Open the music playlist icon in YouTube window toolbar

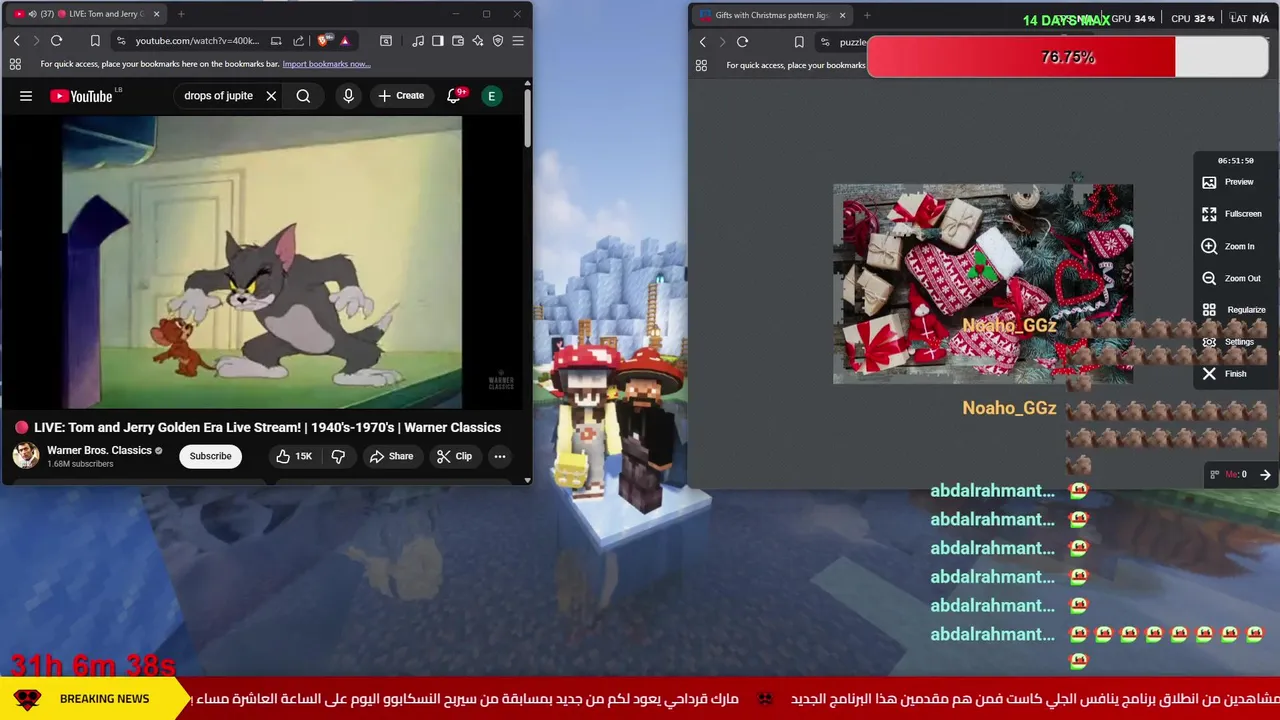[x=418, y=41]
